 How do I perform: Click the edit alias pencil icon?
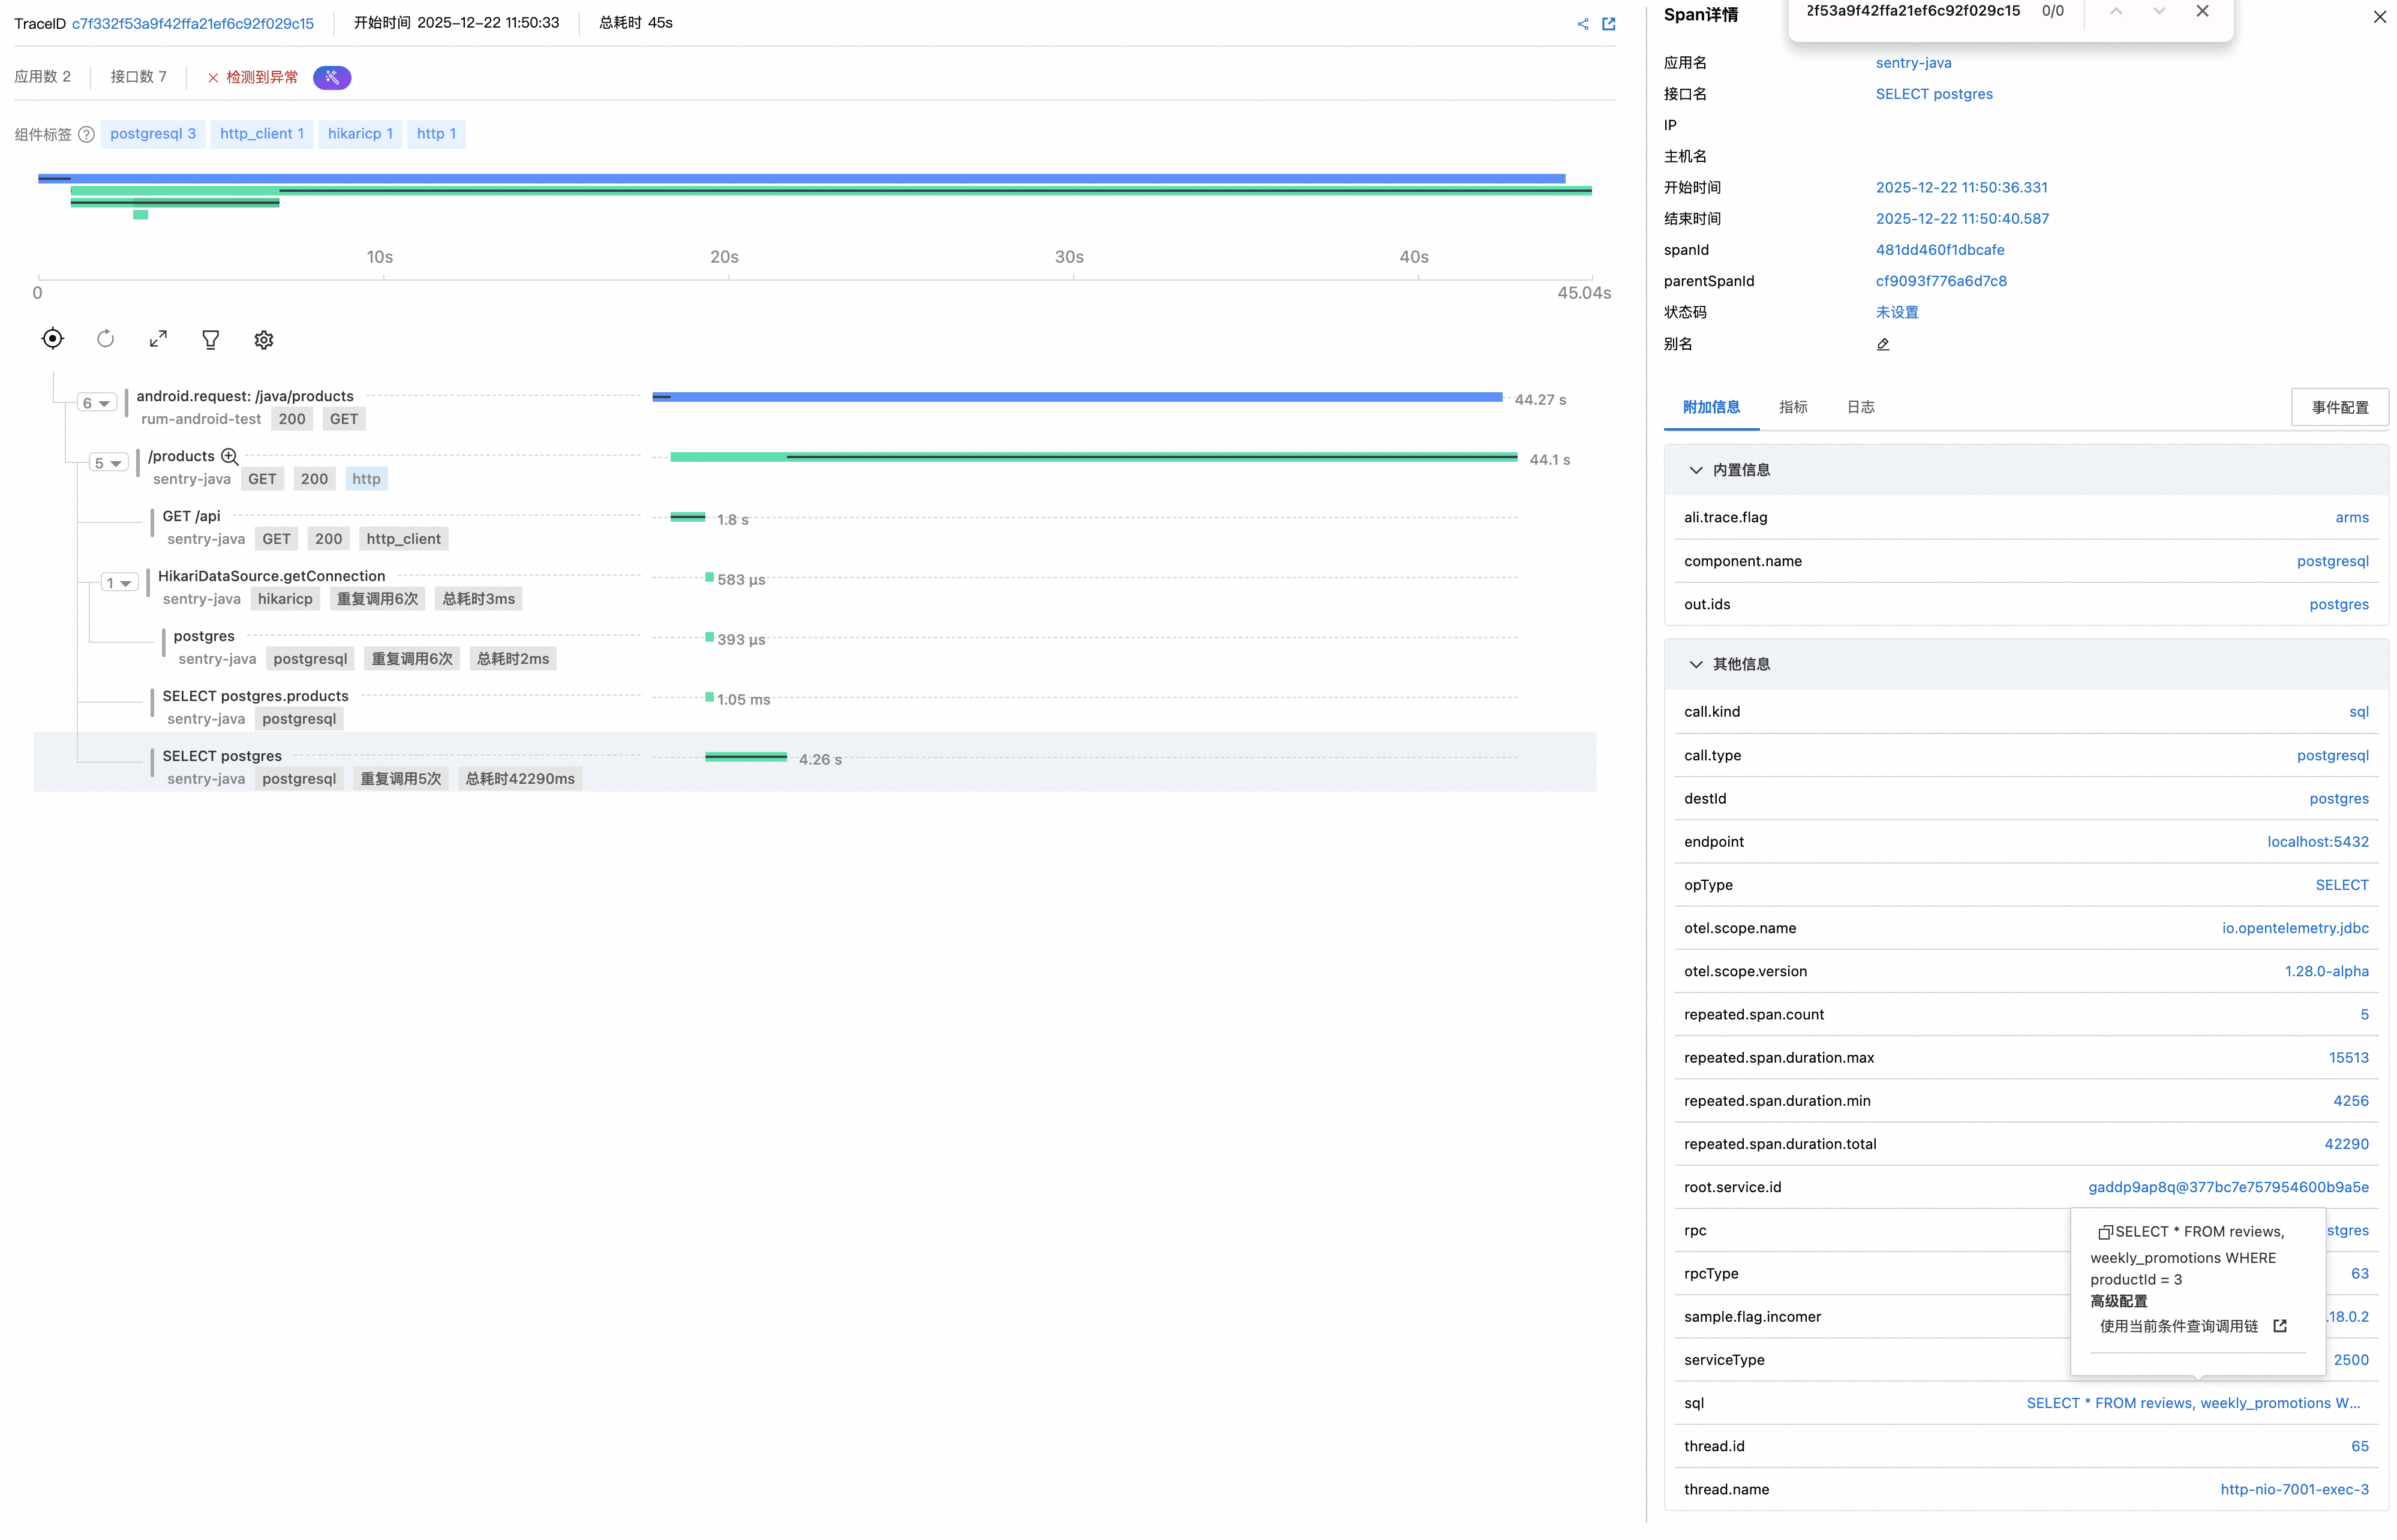coord(1883,345)
